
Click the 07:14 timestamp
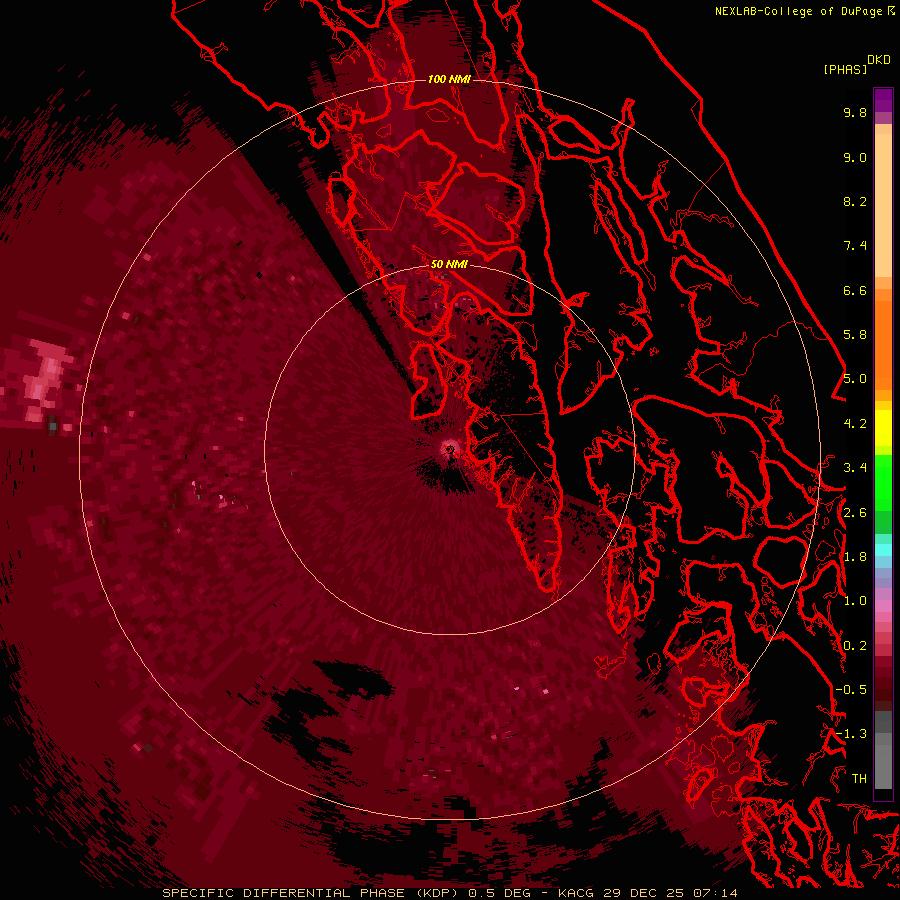(x=715, y=893)
